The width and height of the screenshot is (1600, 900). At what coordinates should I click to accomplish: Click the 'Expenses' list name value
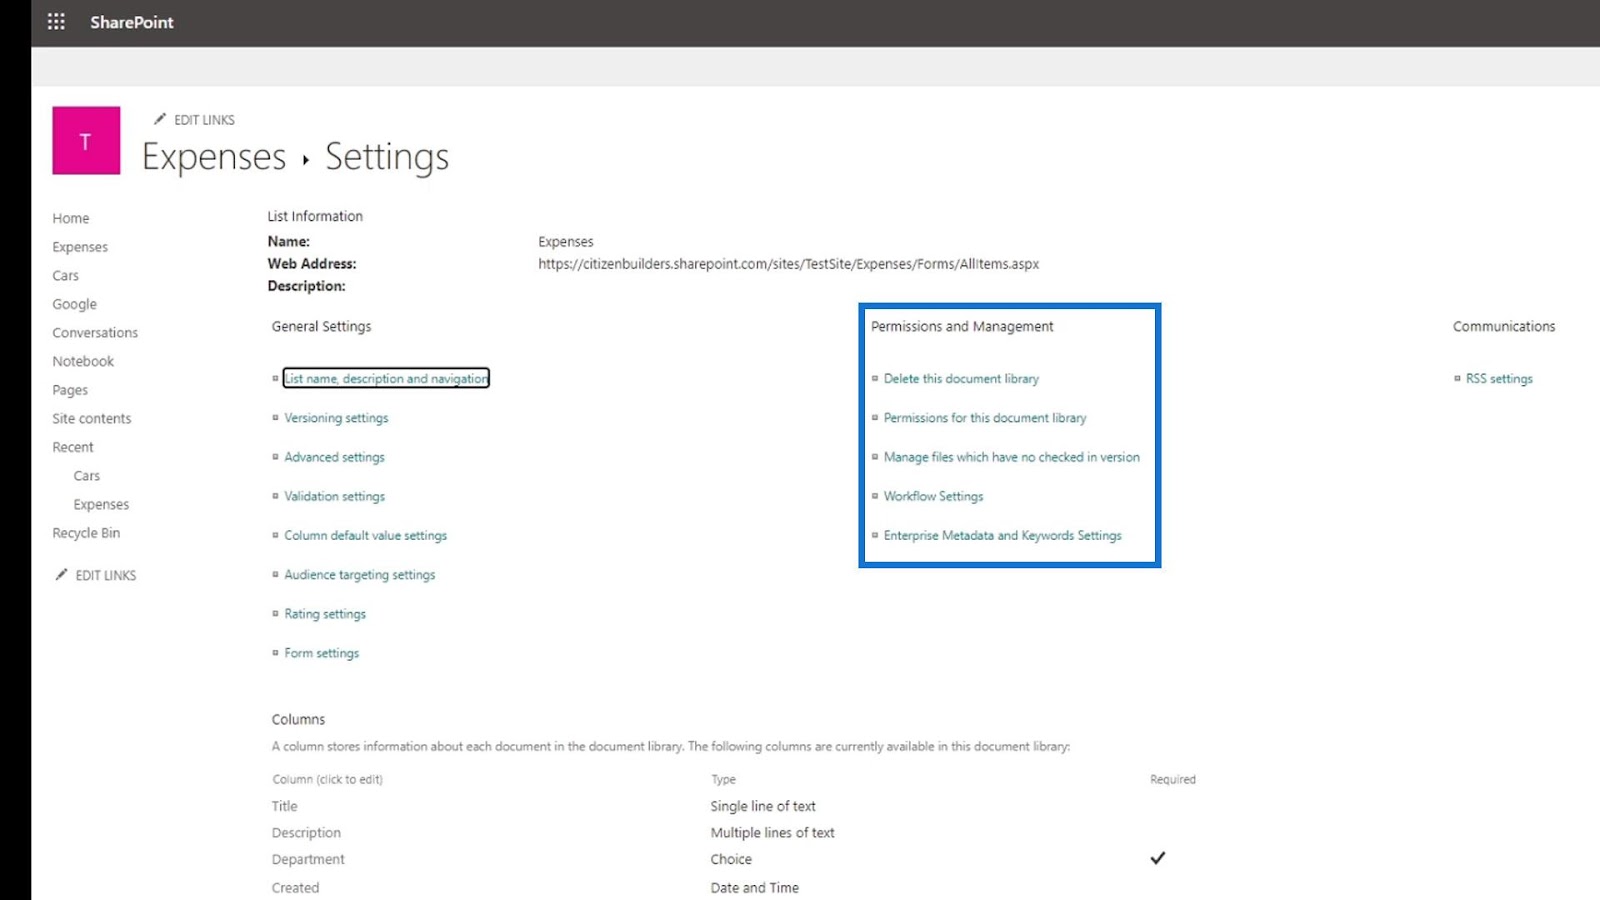click(x=566, y=242)
